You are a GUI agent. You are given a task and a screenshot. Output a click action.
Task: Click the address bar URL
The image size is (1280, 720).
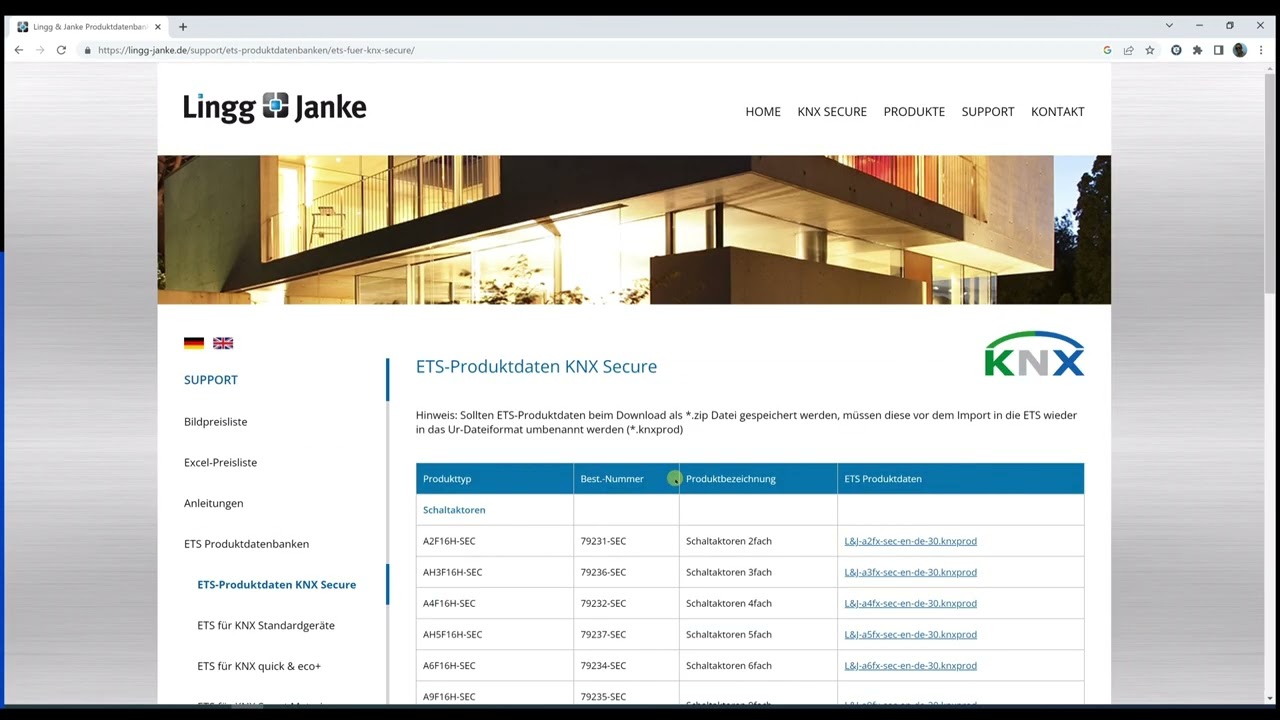coord(256,50)
